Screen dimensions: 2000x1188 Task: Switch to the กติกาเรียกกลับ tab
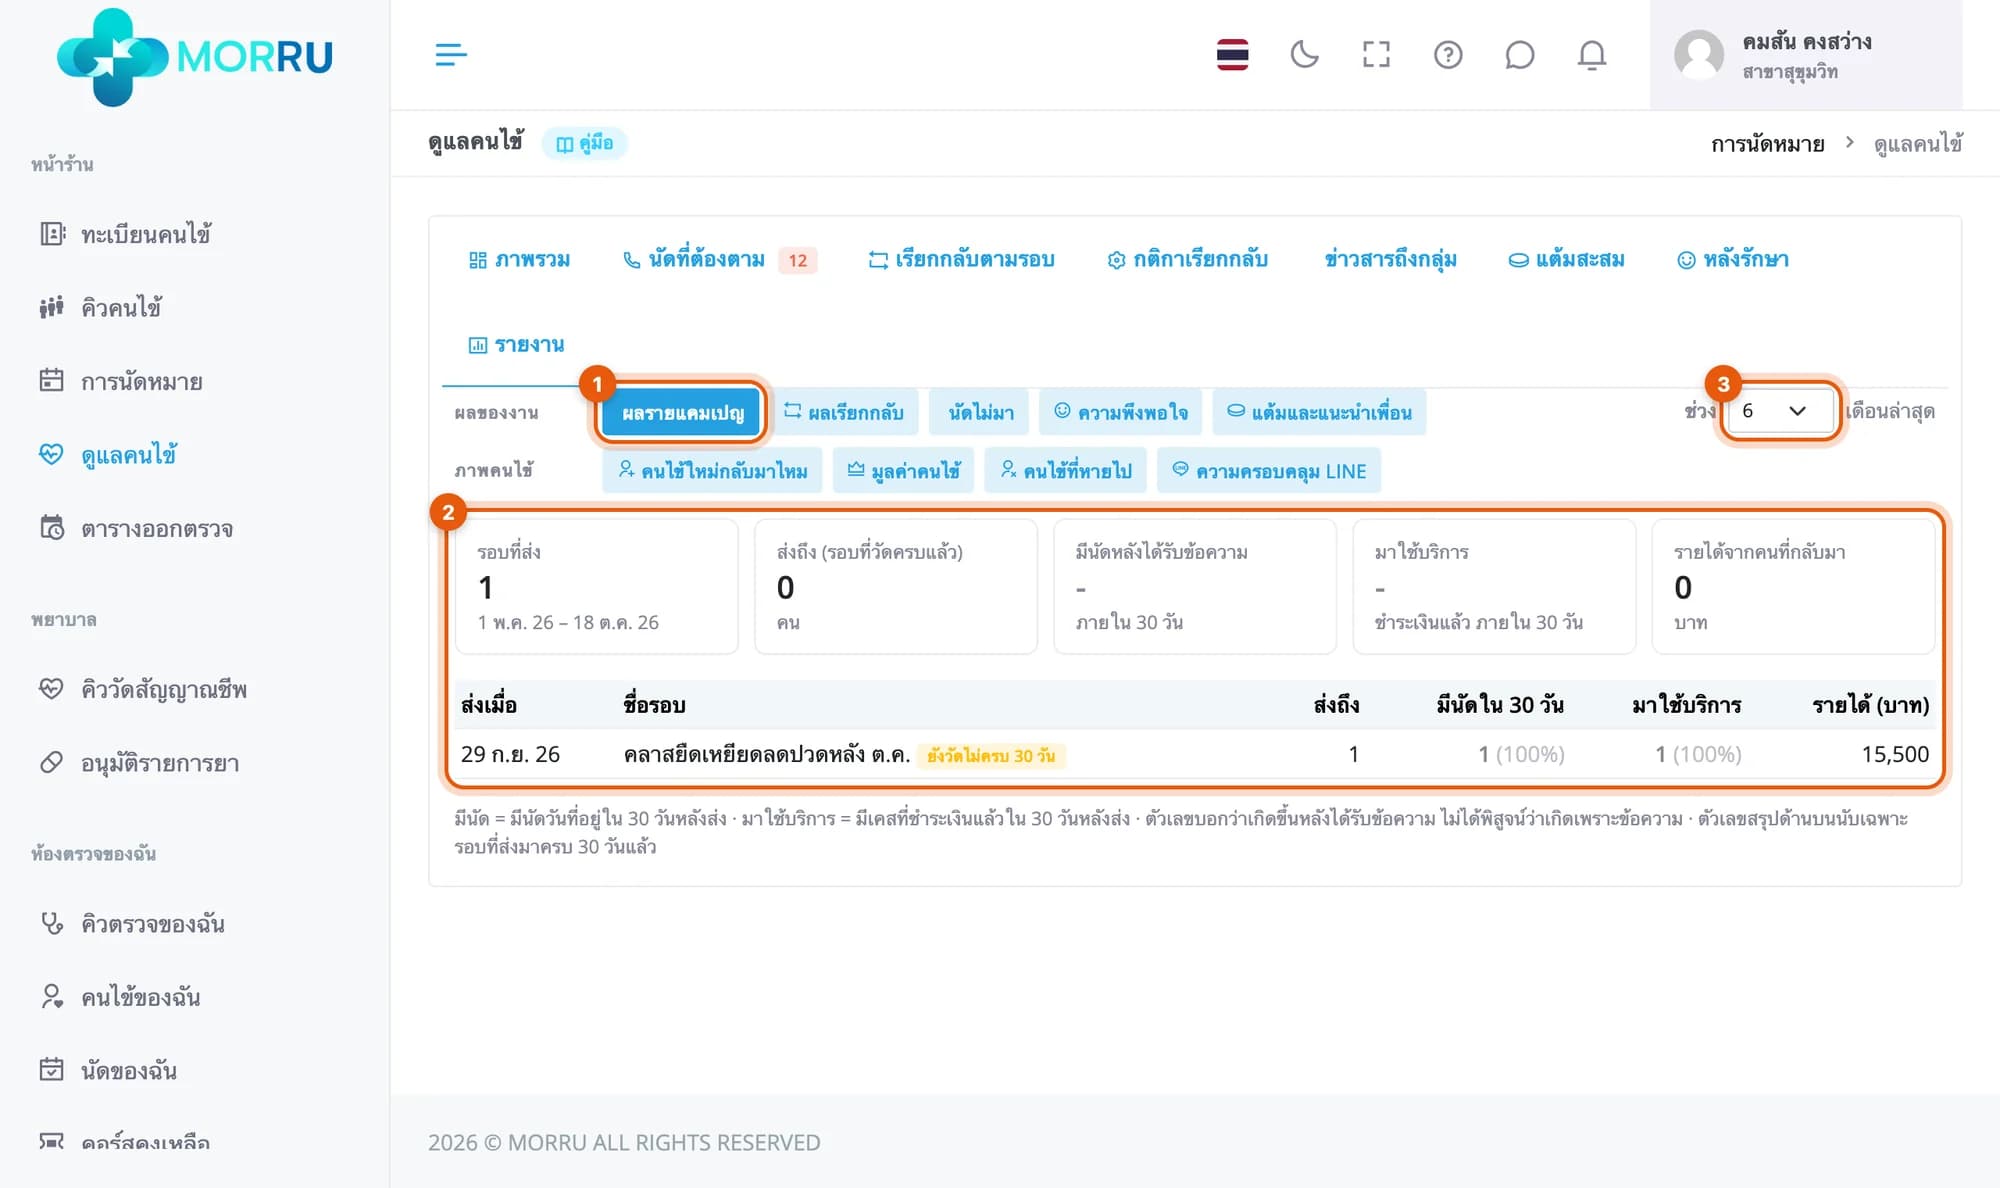point(1188,260)
